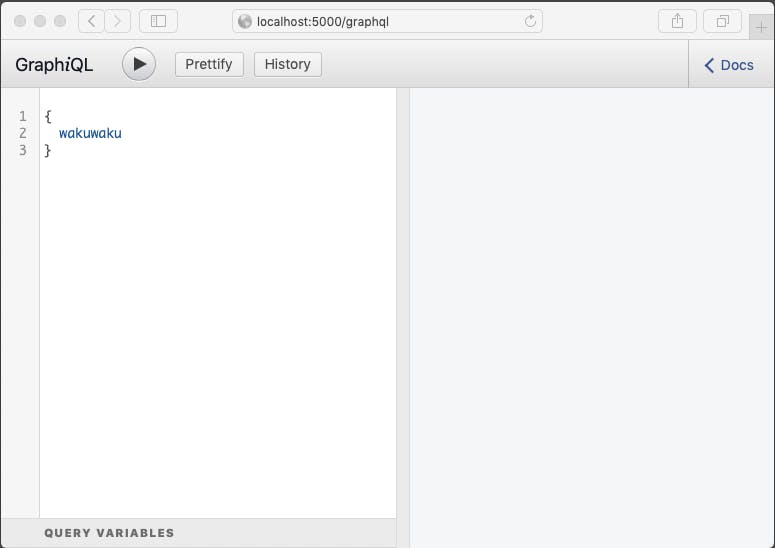Image resolution: width=775 pixels, height=548 pixels.
Task: Click the Prettify button
Action: [209, 64]
